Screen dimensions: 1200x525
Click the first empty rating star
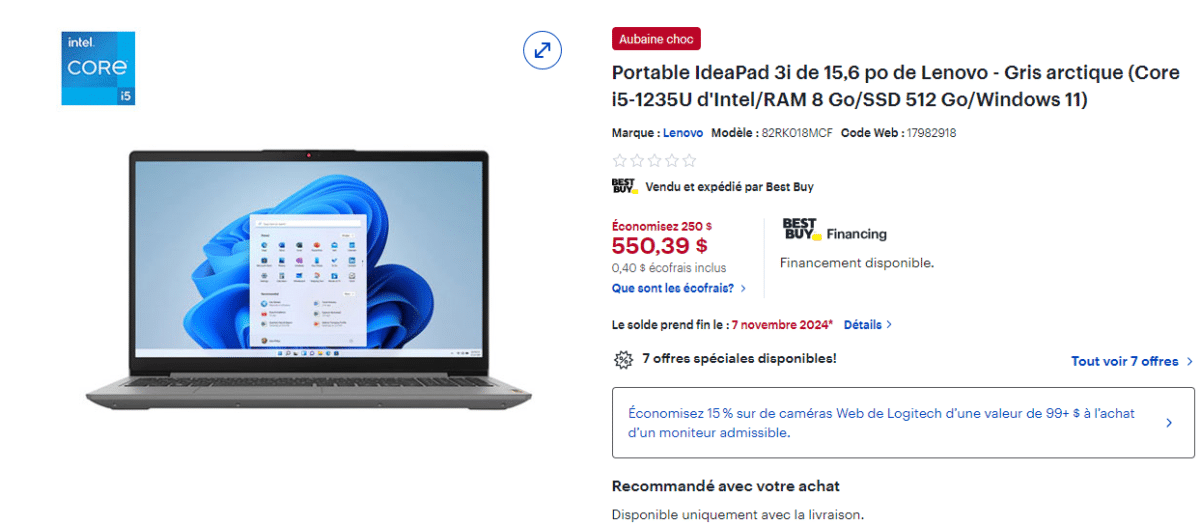(620, 160)
